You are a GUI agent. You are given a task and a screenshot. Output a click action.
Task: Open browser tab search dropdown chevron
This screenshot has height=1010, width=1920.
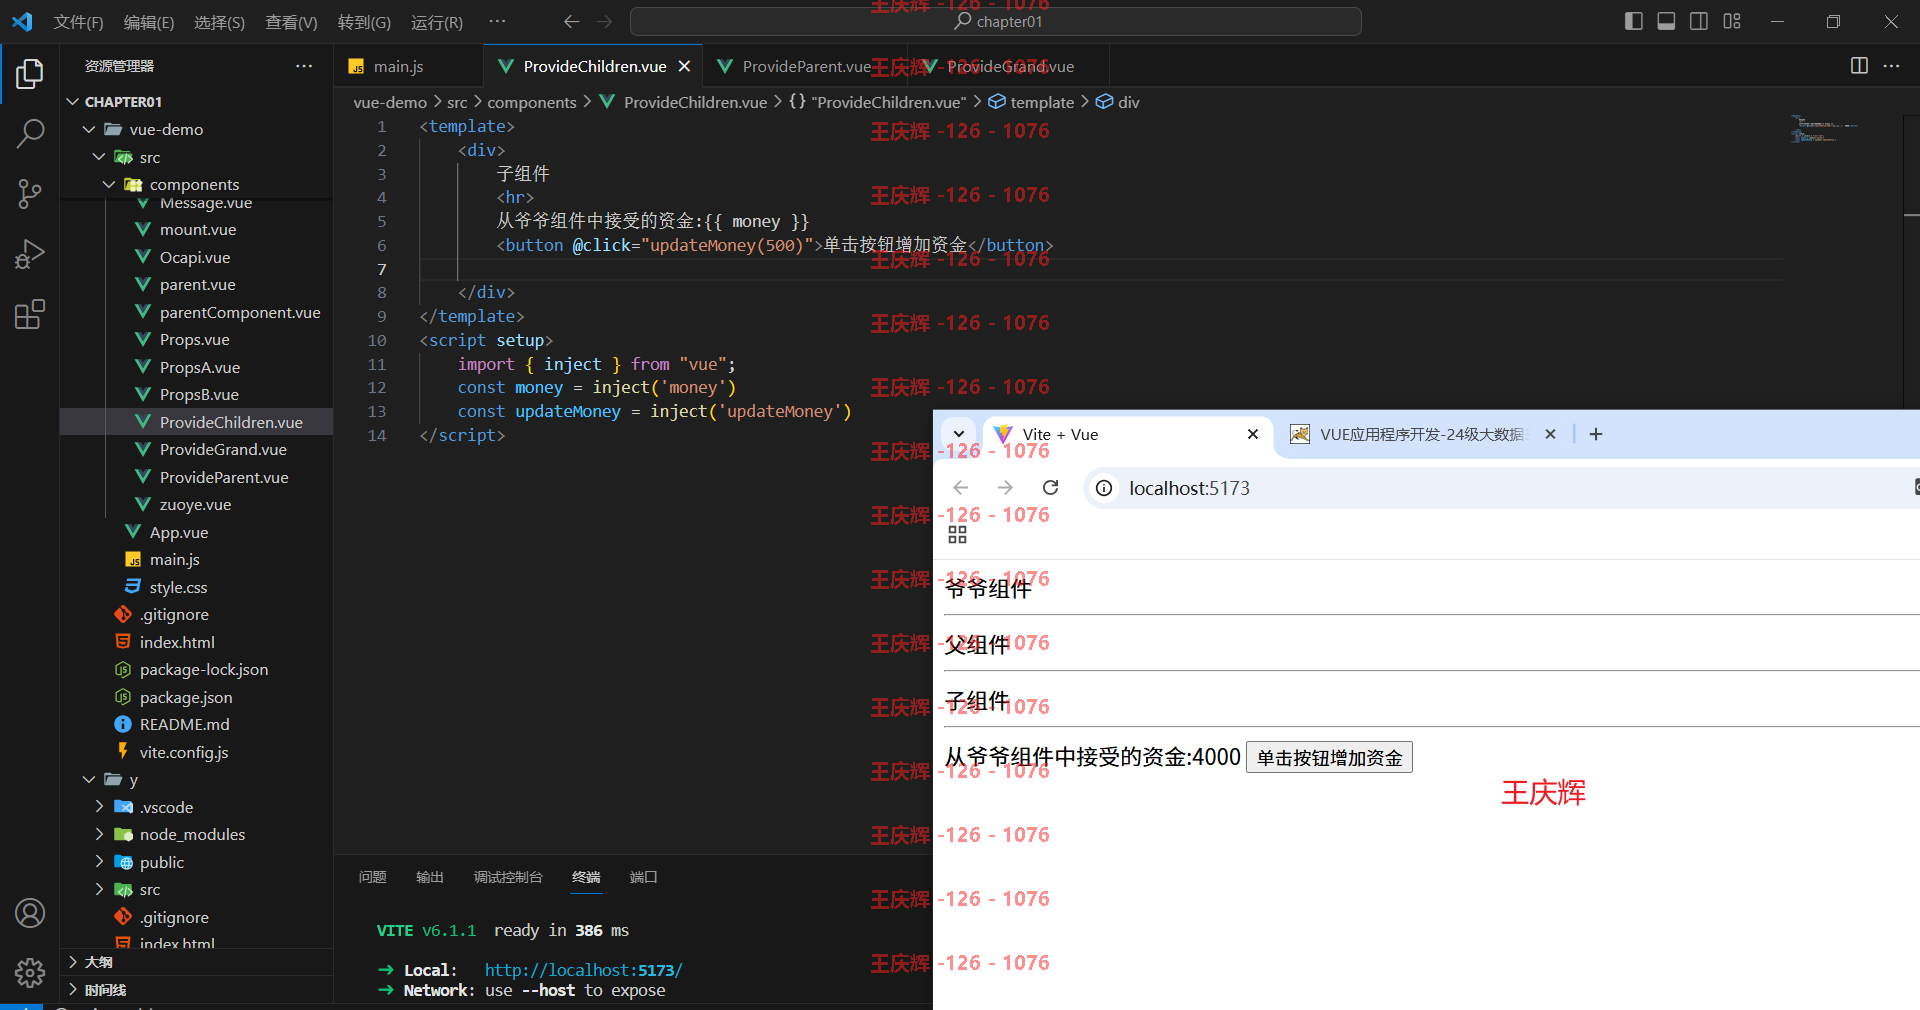958,434
